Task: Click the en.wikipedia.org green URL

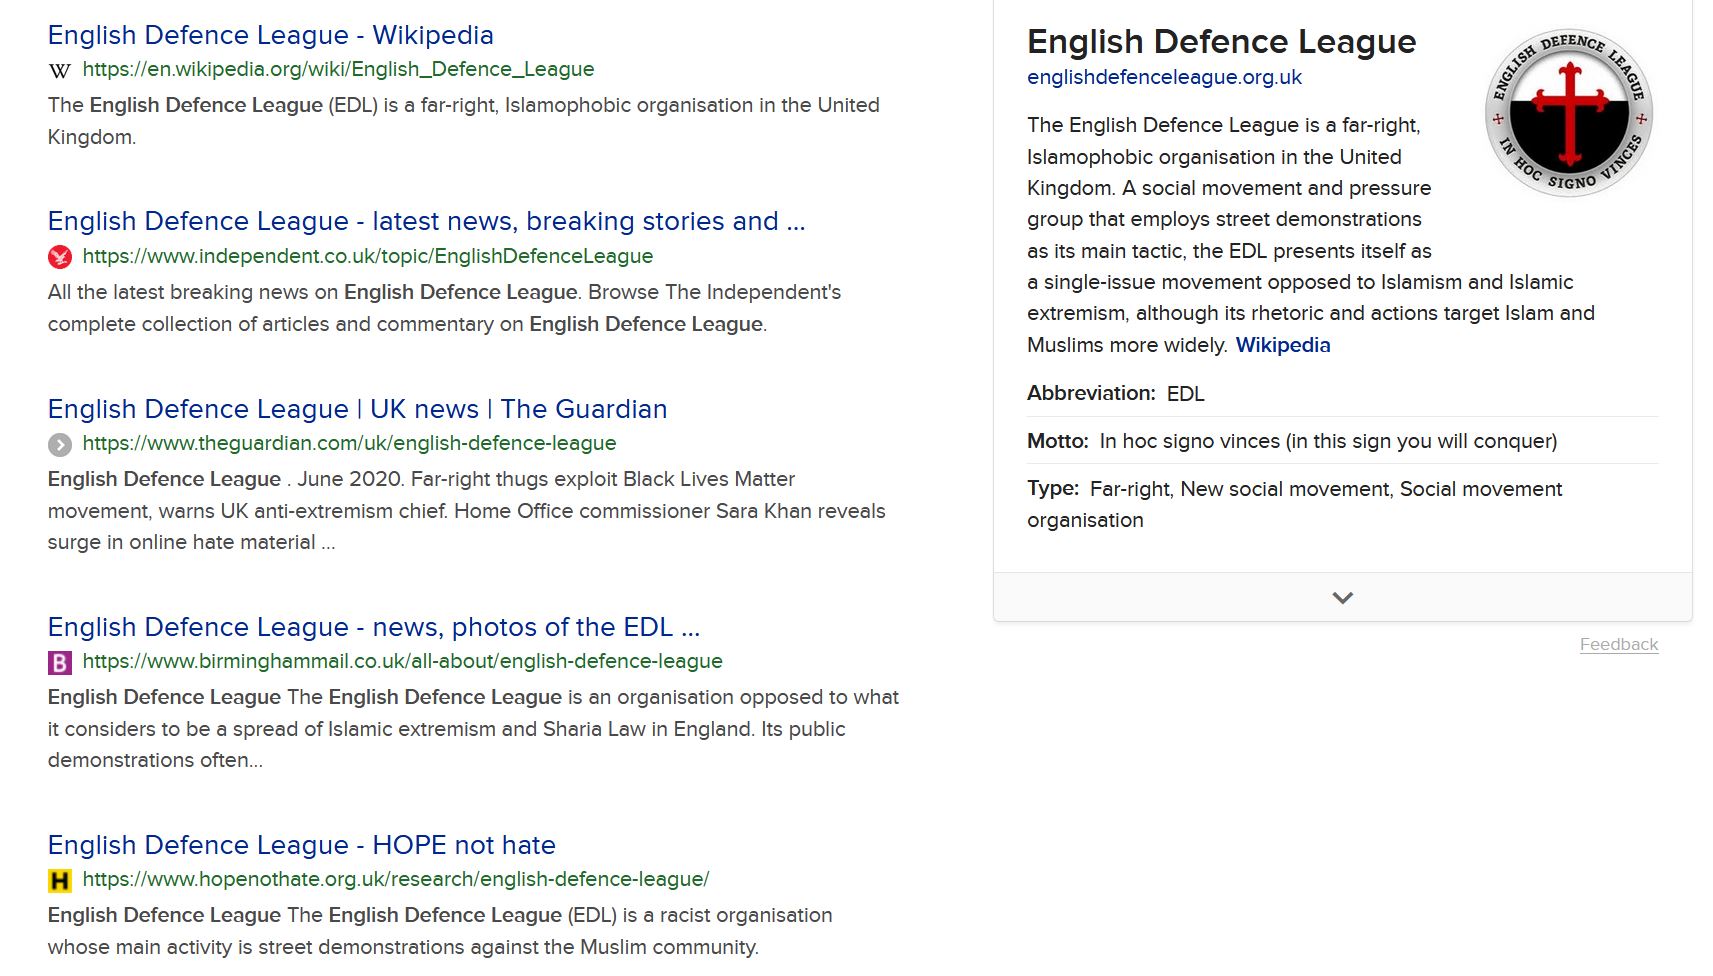Action: coord(338,69)
